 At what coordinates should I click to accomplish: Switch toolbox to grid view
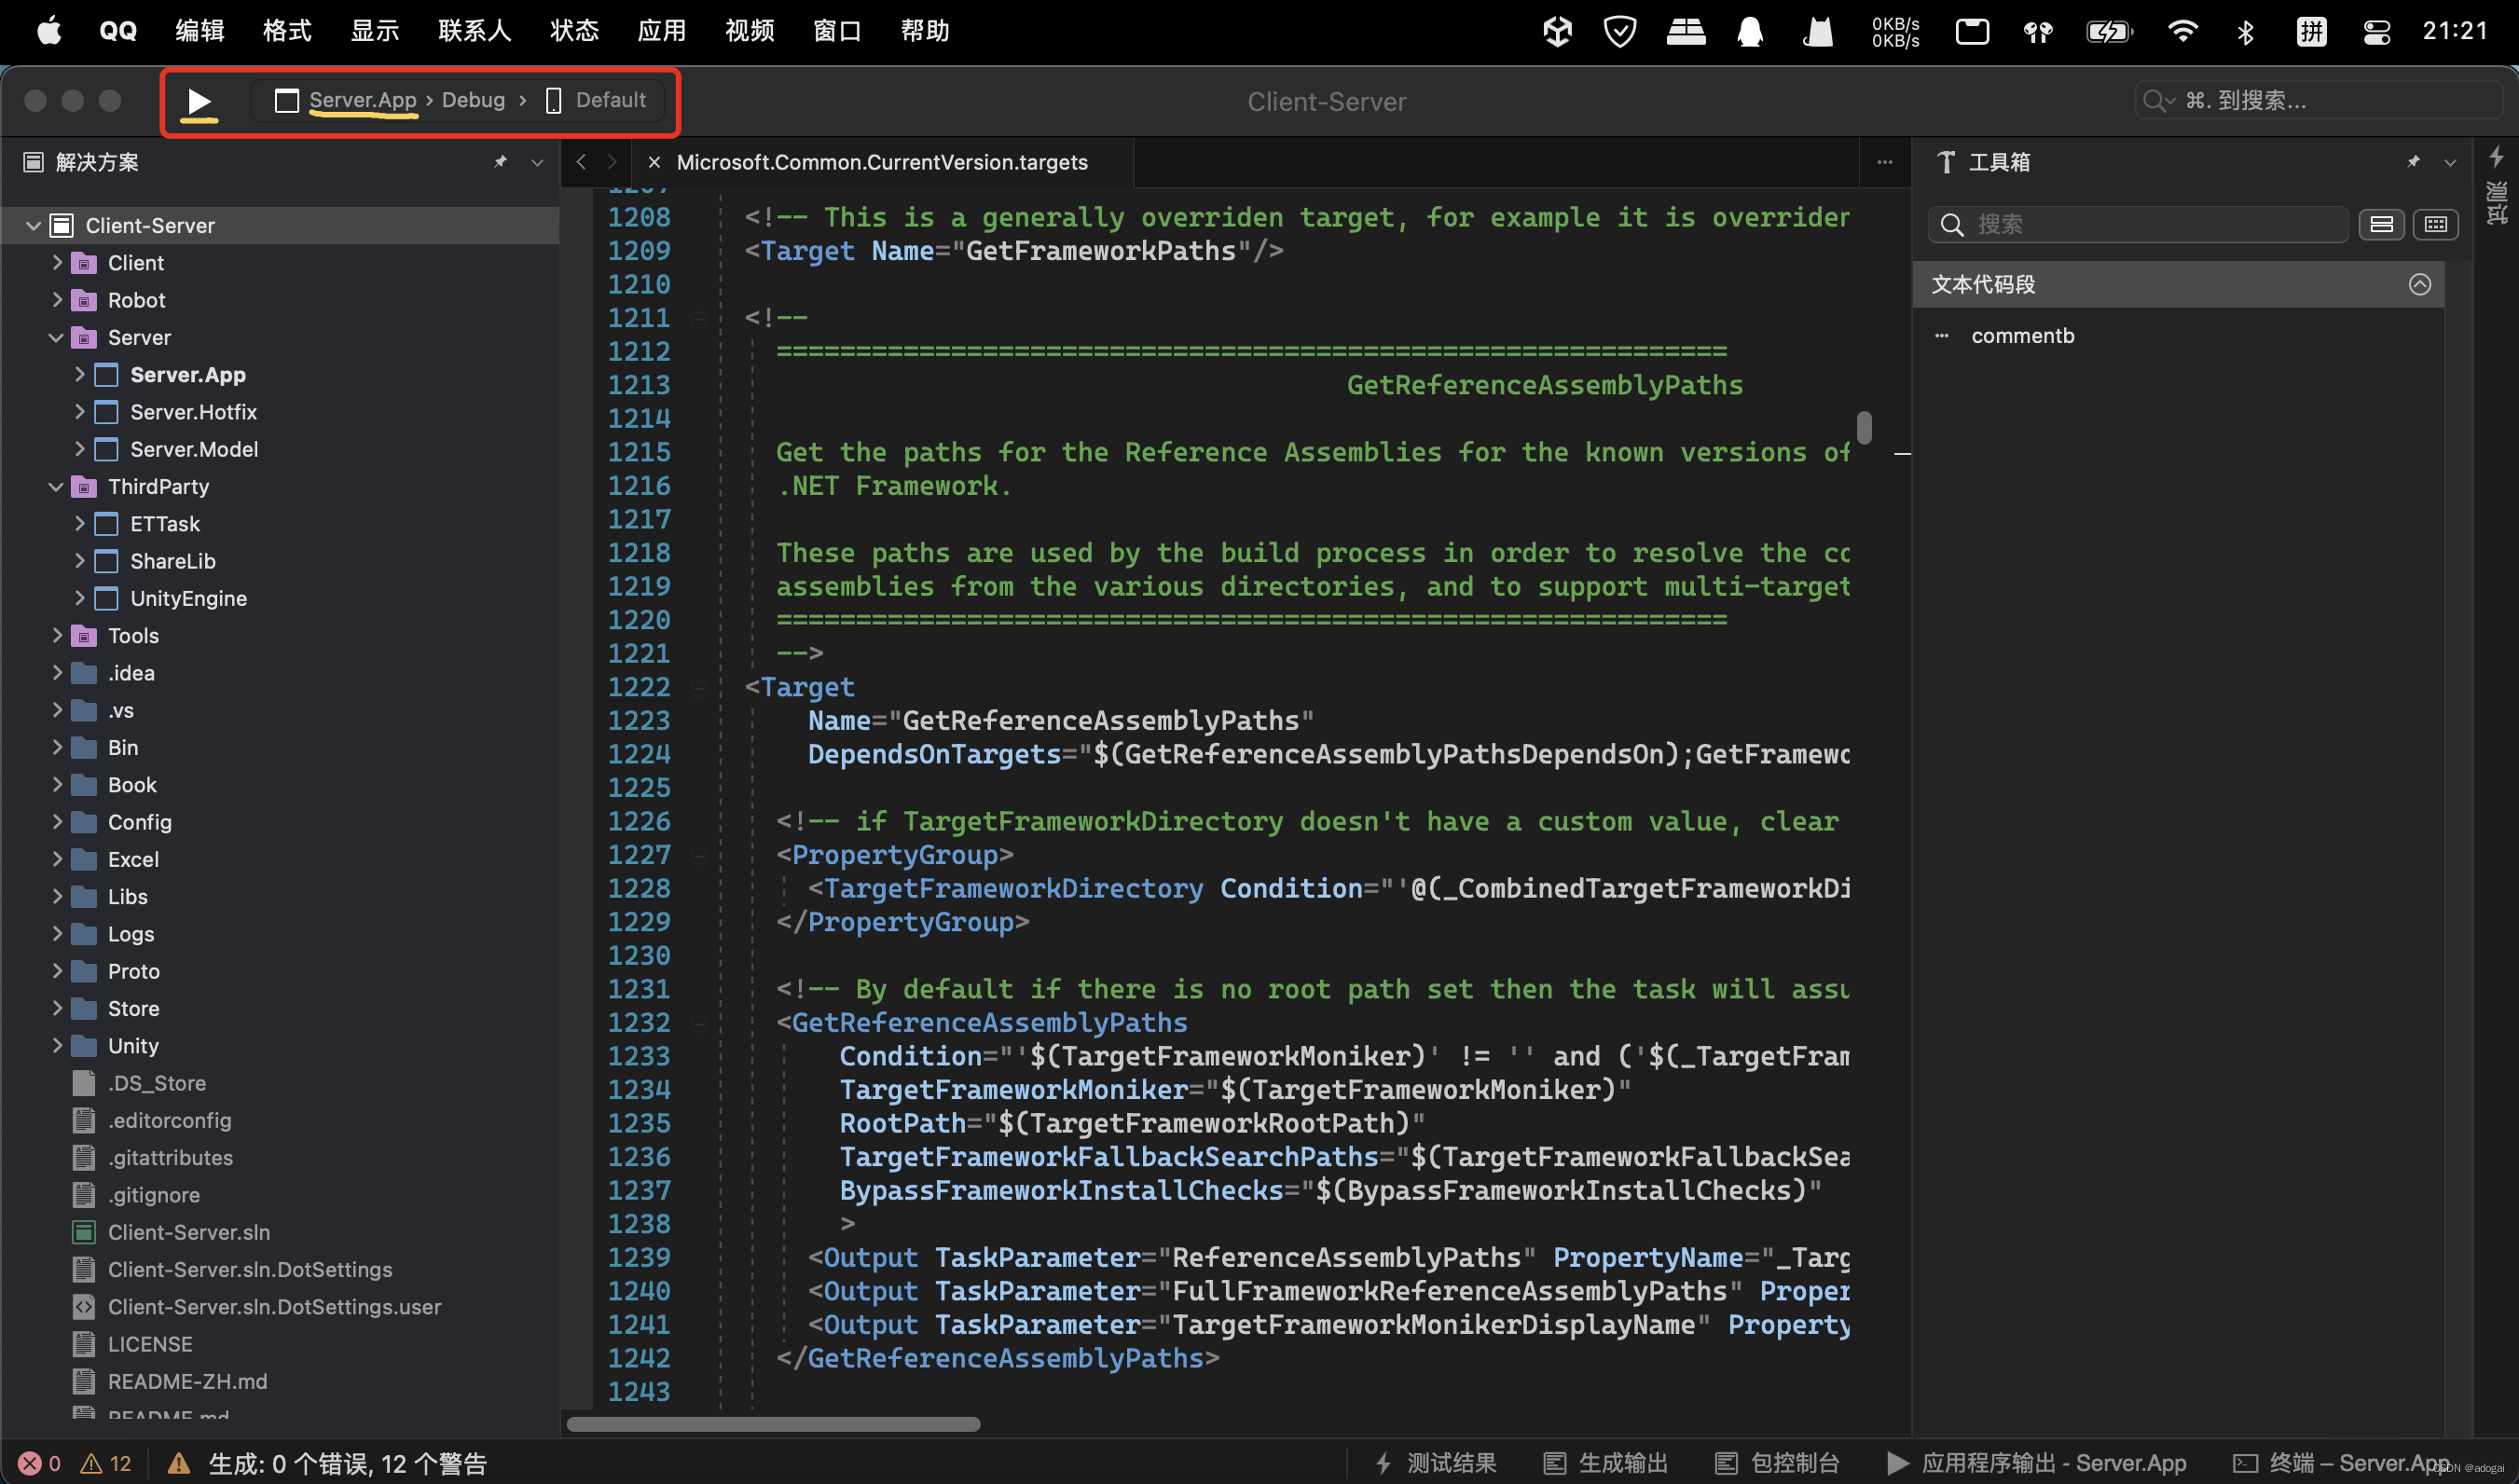point(2437,224)
